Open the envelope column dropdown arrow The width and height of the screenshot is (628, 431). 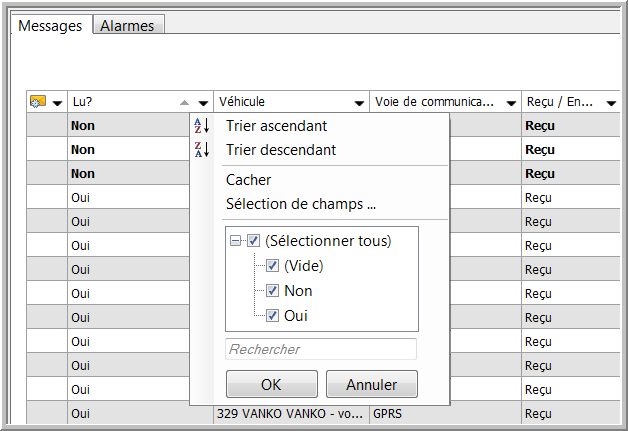57,102
